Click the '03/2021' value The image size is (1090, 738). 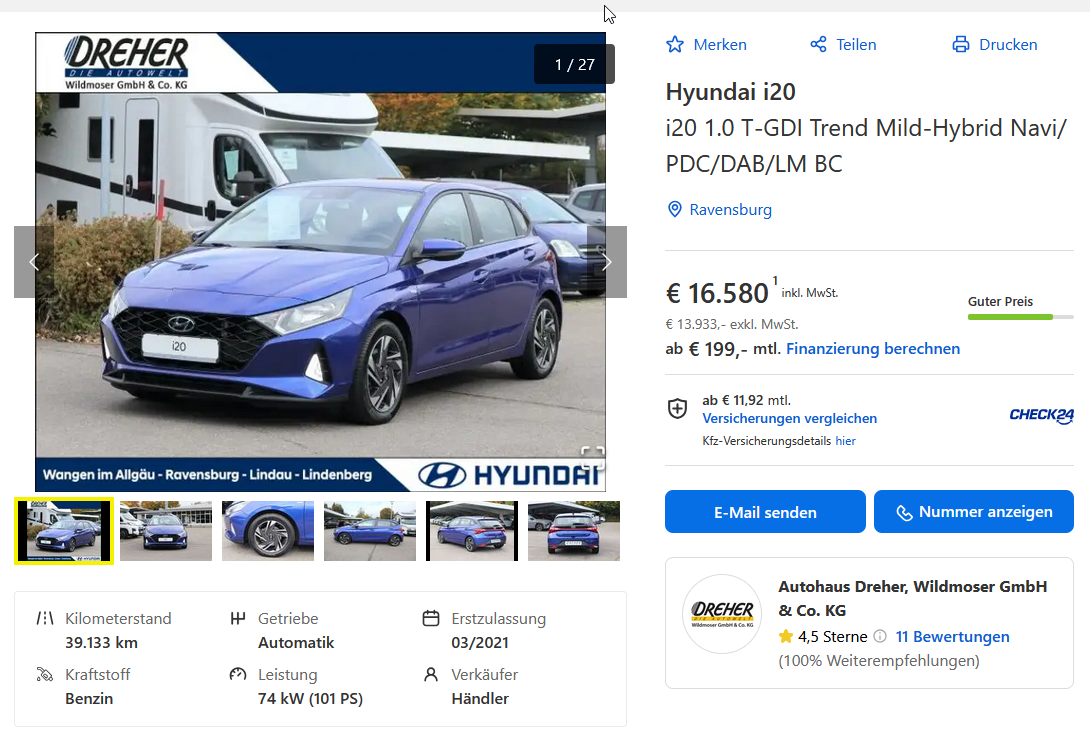point(480,643)
